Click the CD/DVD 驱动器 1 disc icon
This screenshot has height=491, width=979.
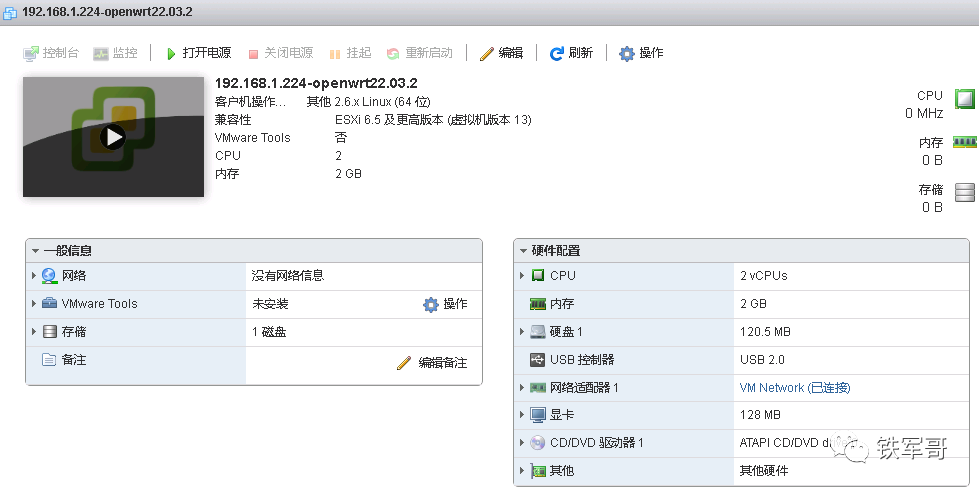click(x=538, y=443)
